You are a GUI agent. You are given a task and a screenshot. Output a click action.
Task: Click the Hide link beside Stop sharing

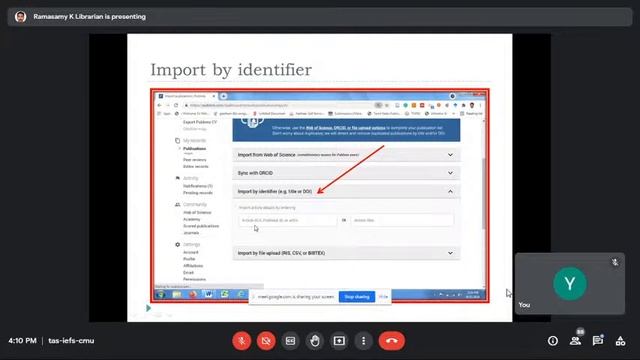tap(383, 297)
